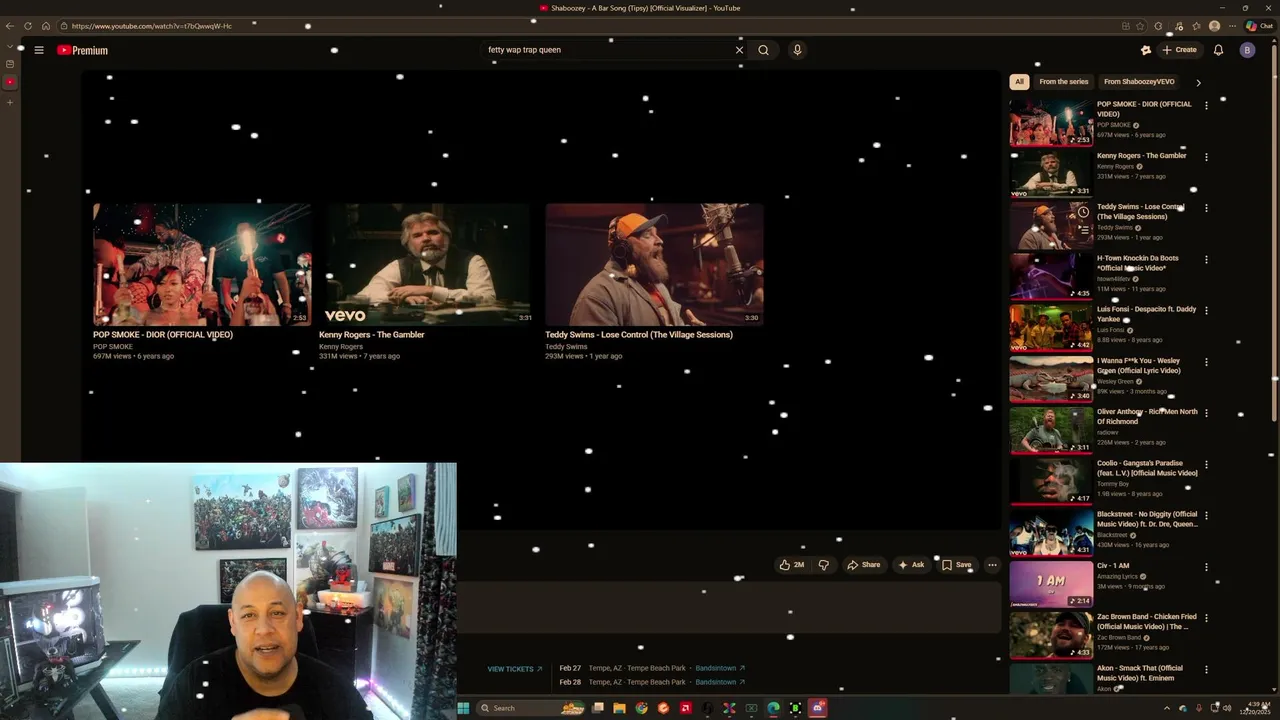Like the video with thumbs up
The width and height of the screenshot is (1280, 720).
point(792,565)
